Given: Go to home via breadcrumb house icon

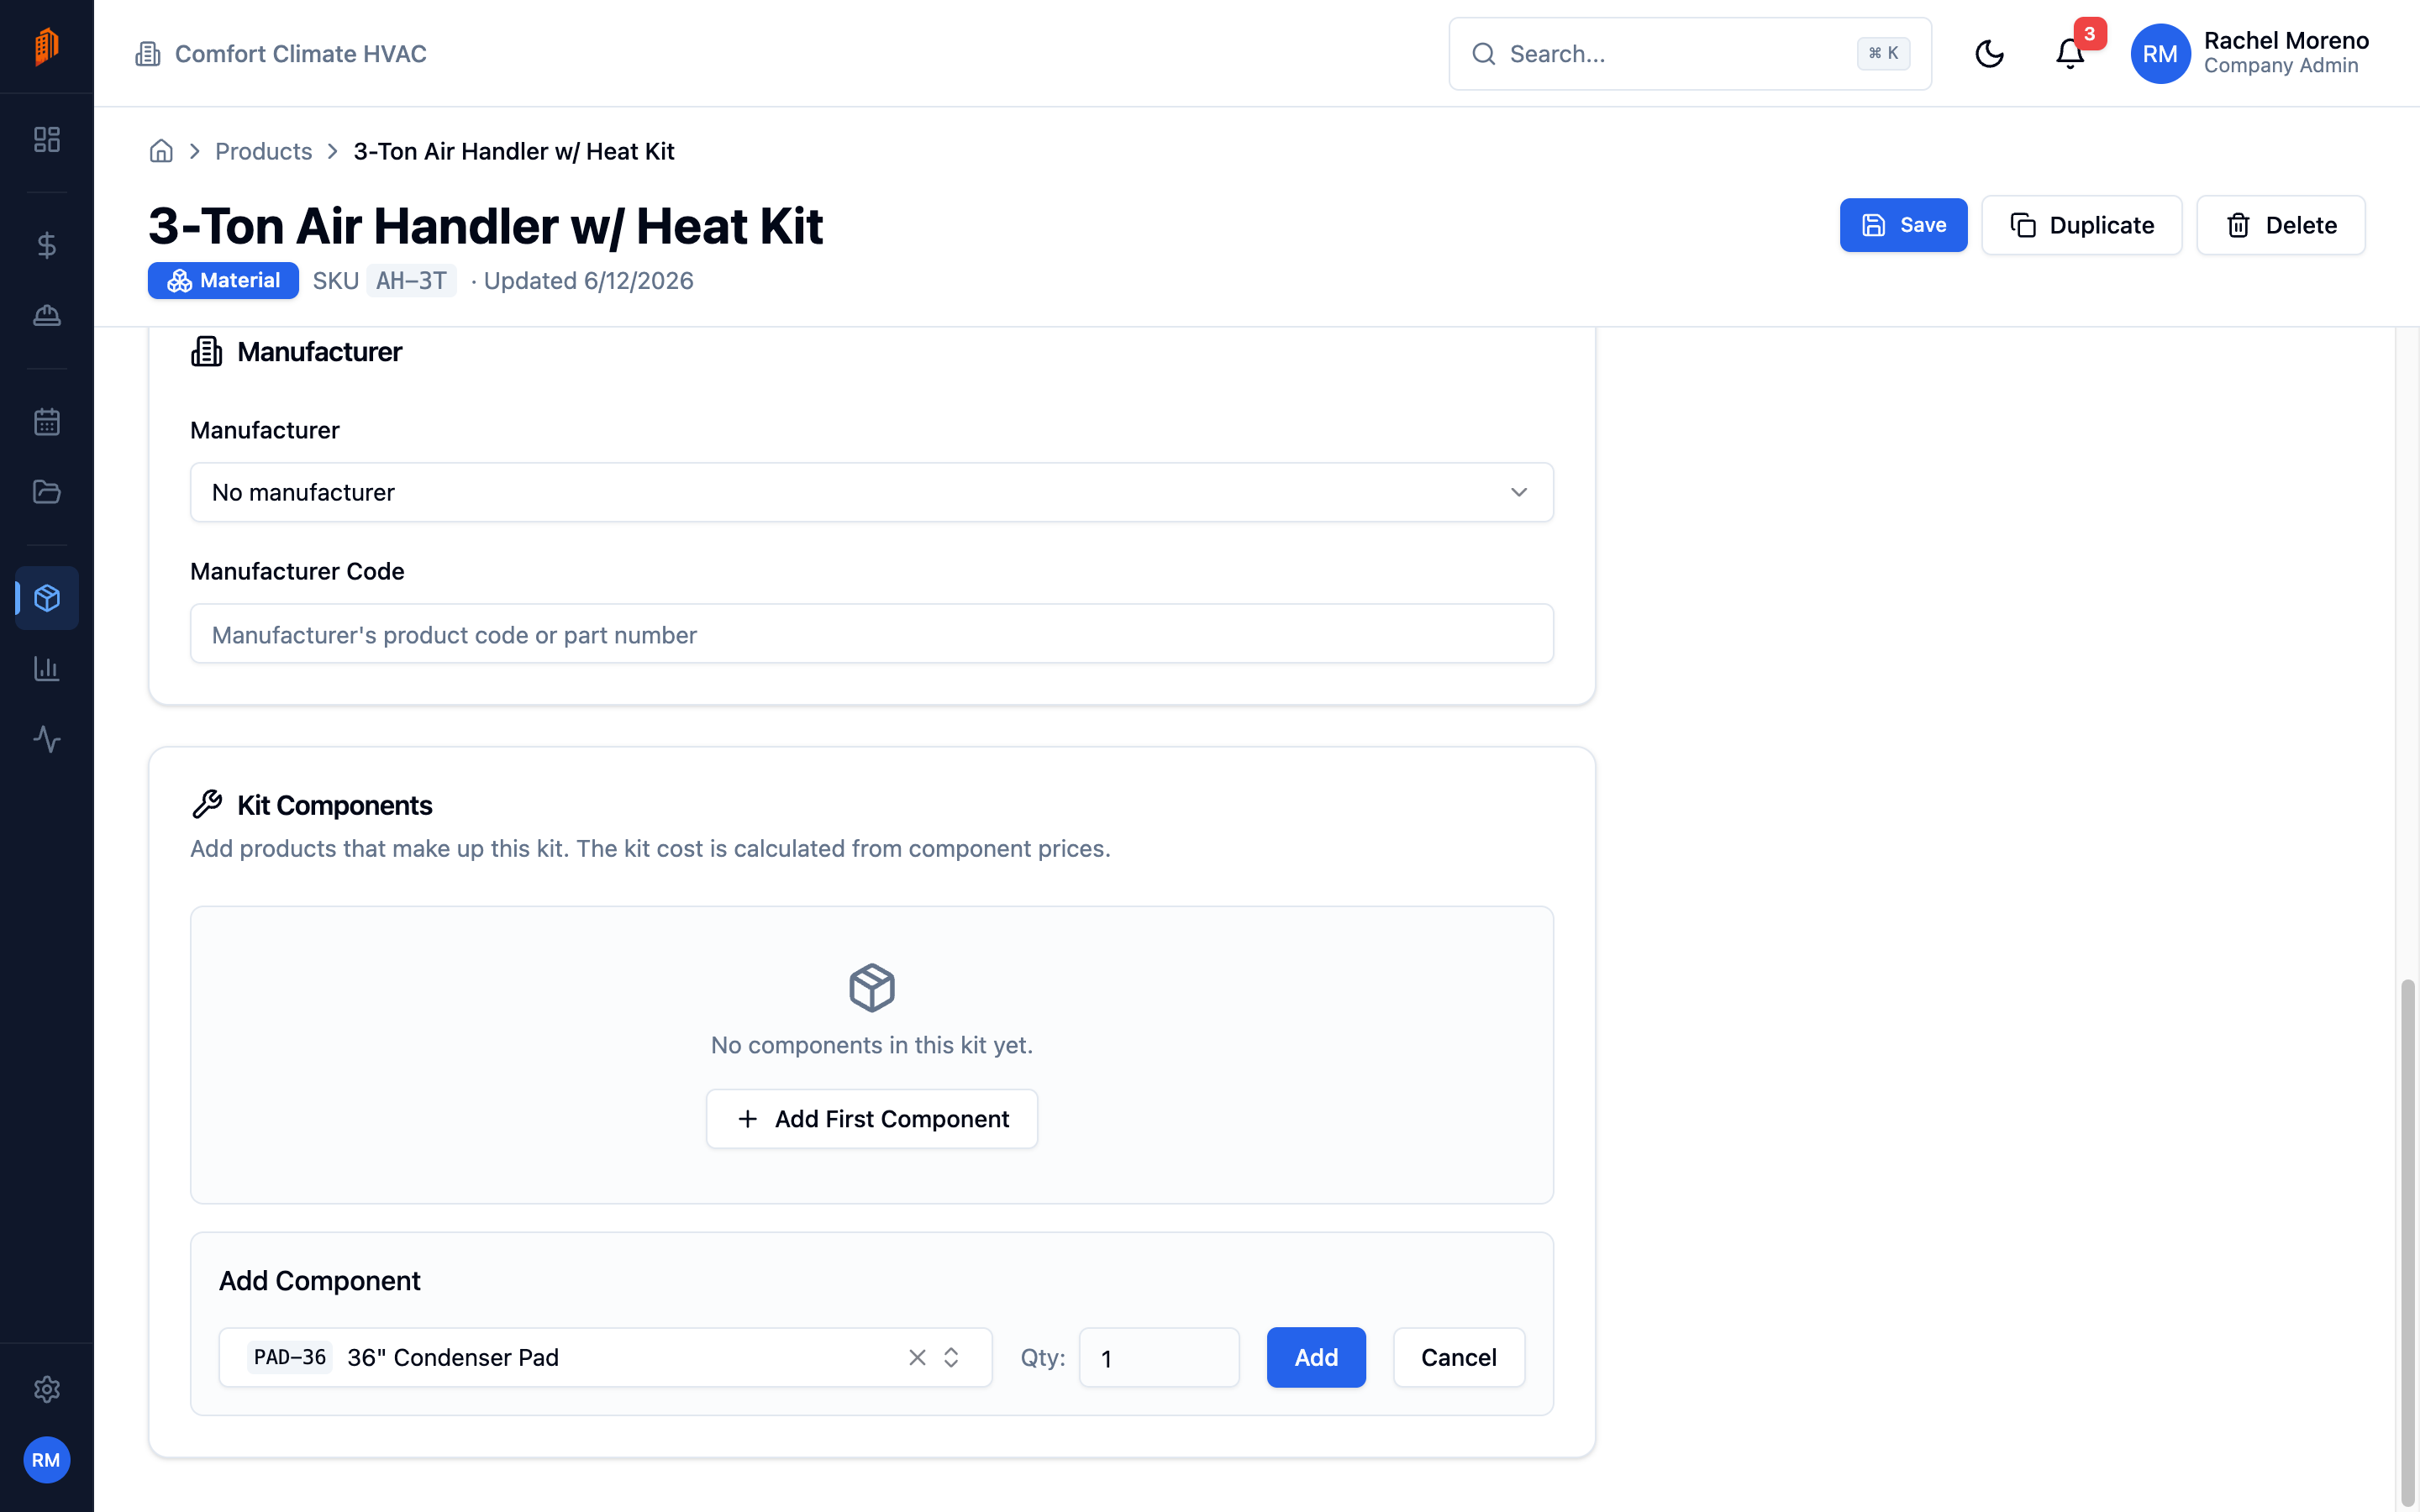Looking at the screenshot, I should click(x=161, y=151).
